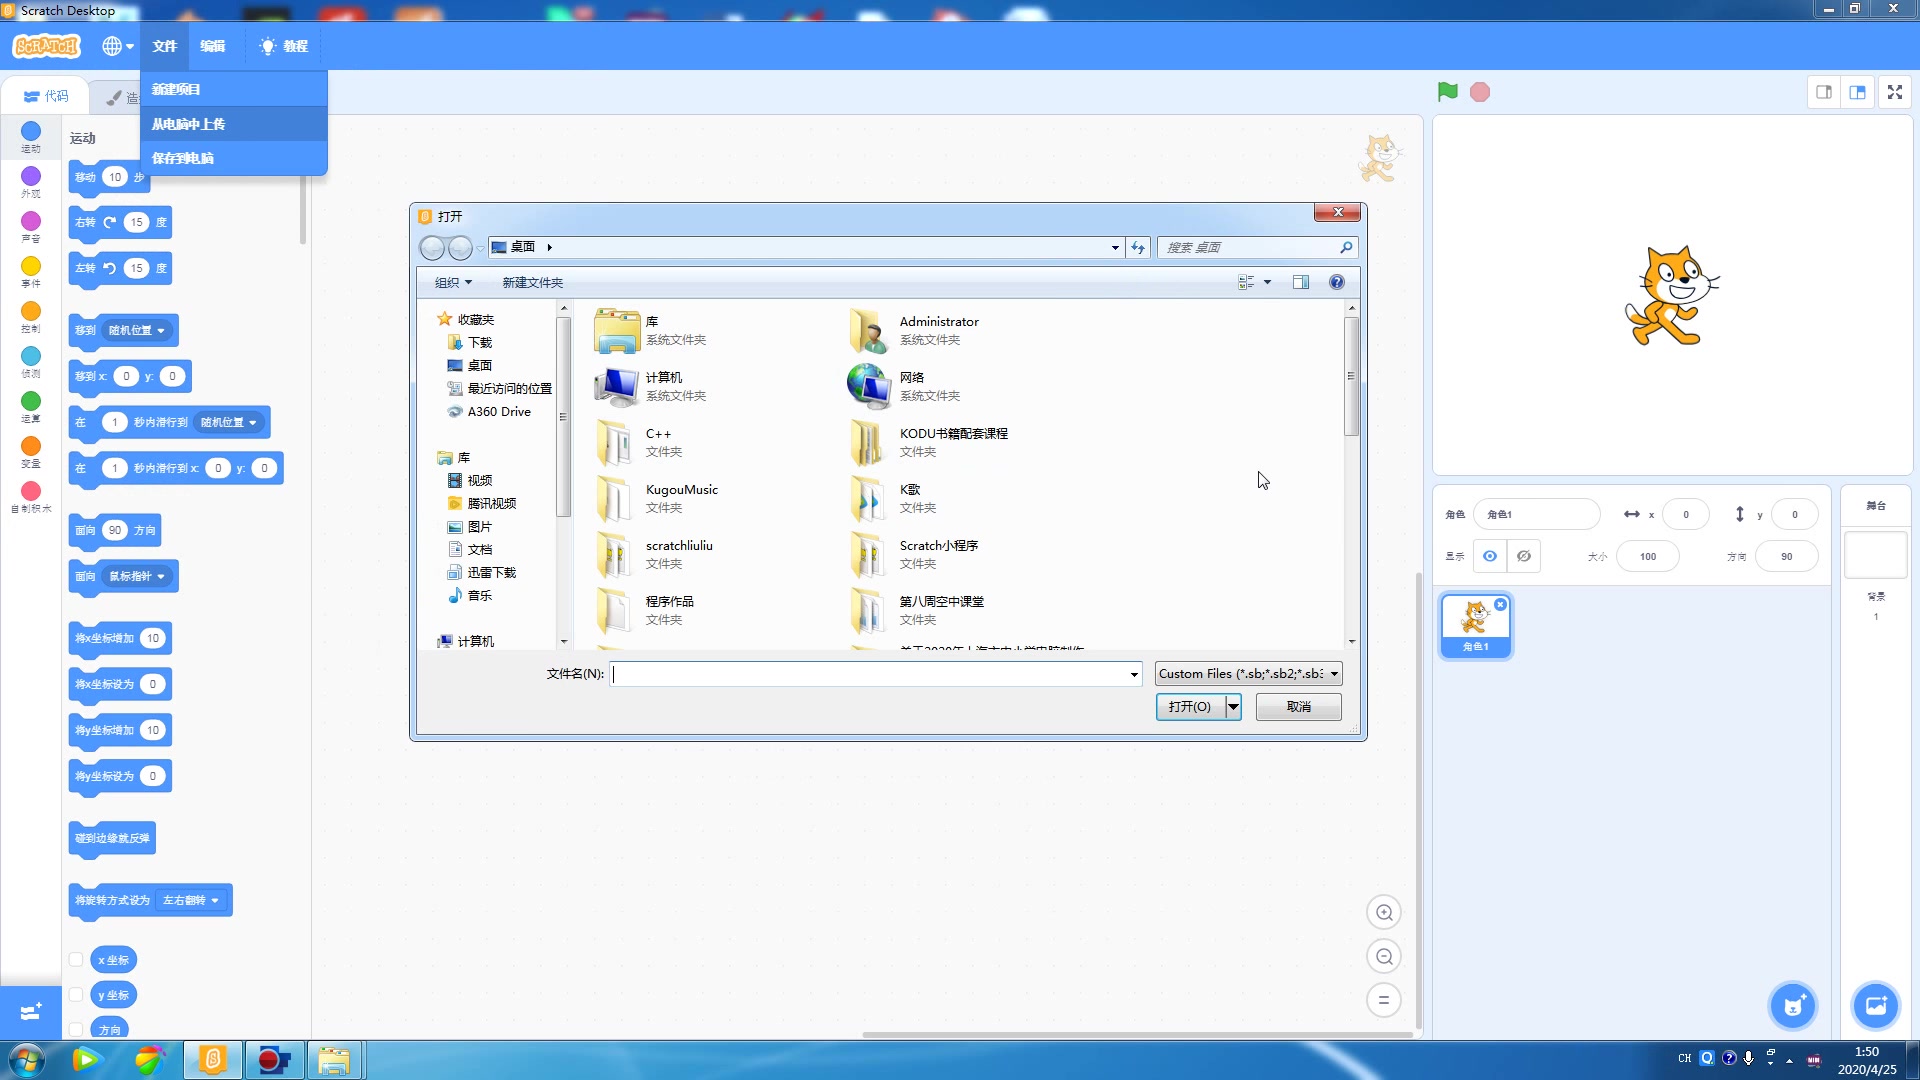
Task: Open the language globe menu
Action: pos(117,46)
